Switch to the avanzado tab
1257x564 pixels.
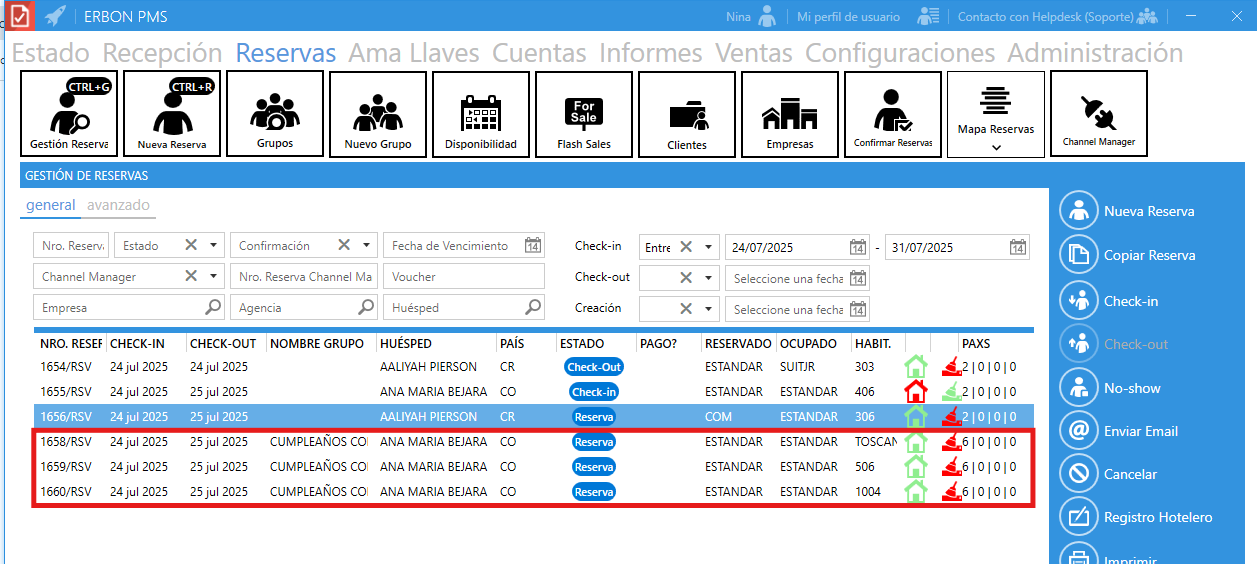pos(118,205)
